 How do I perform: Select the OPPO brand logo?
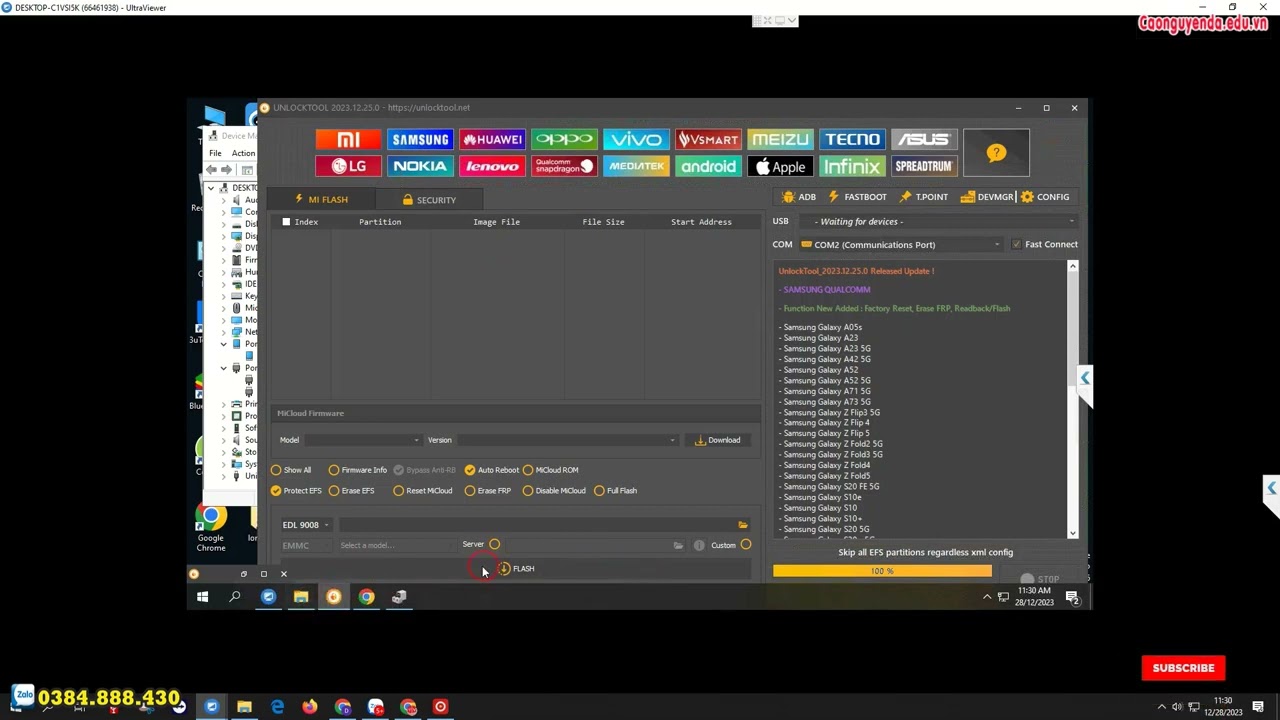click(564, 140)
